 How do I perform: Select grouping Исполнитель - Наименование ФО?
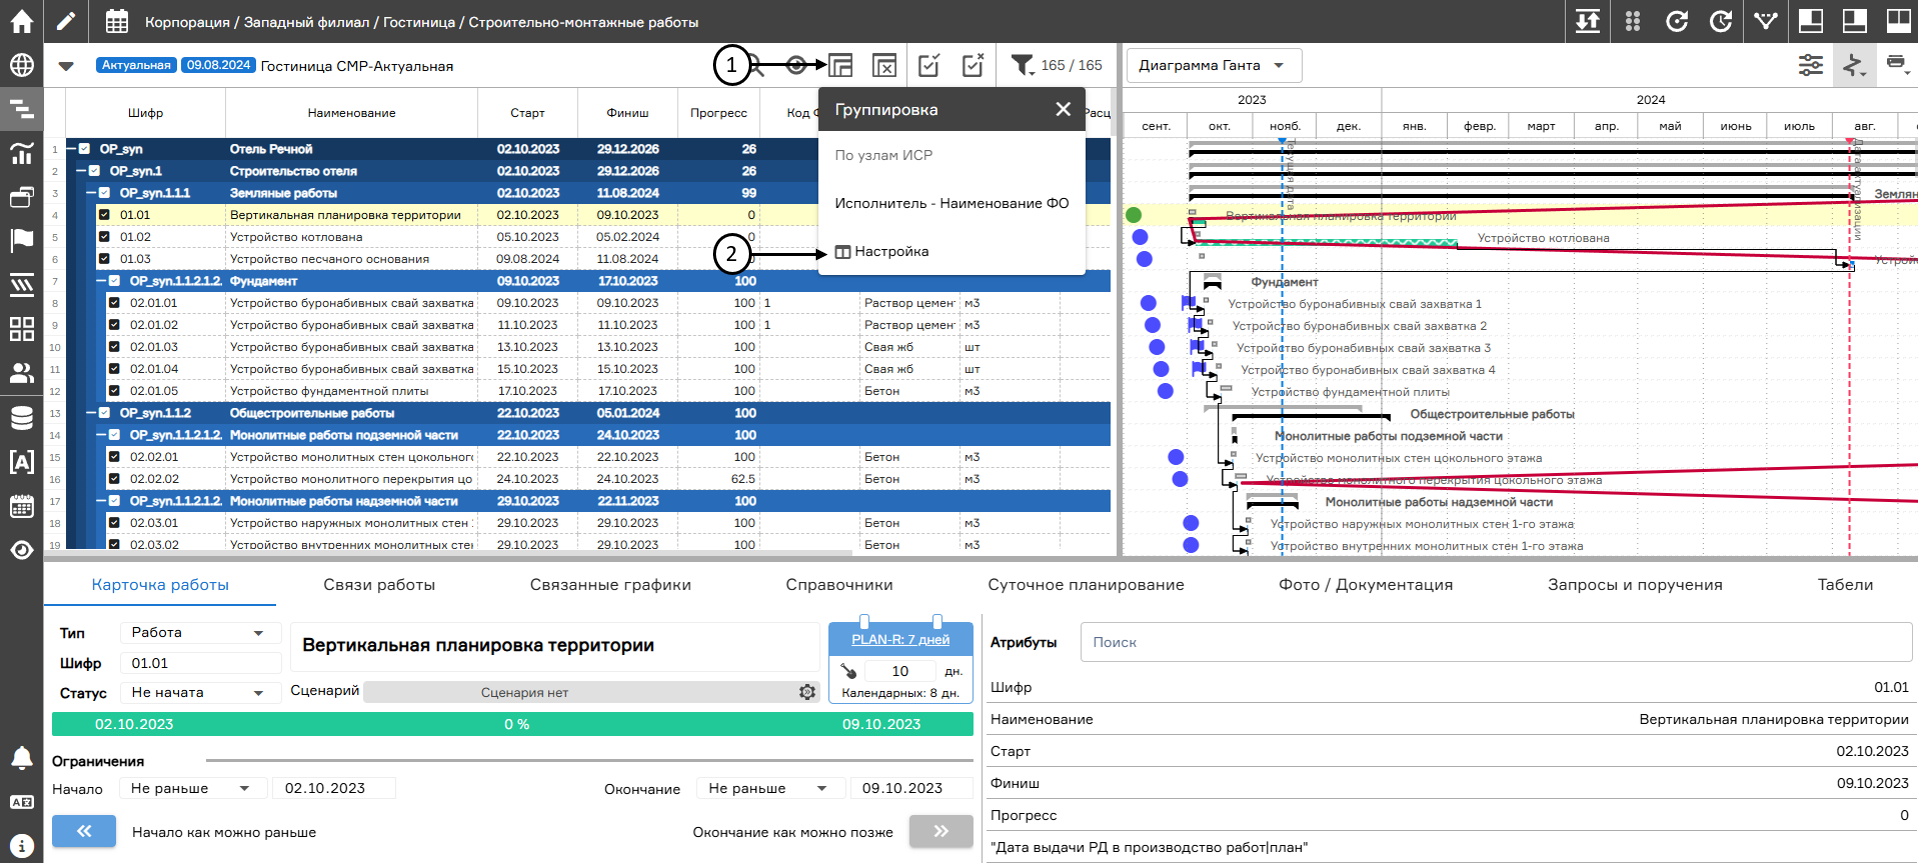tap(951, 203)
